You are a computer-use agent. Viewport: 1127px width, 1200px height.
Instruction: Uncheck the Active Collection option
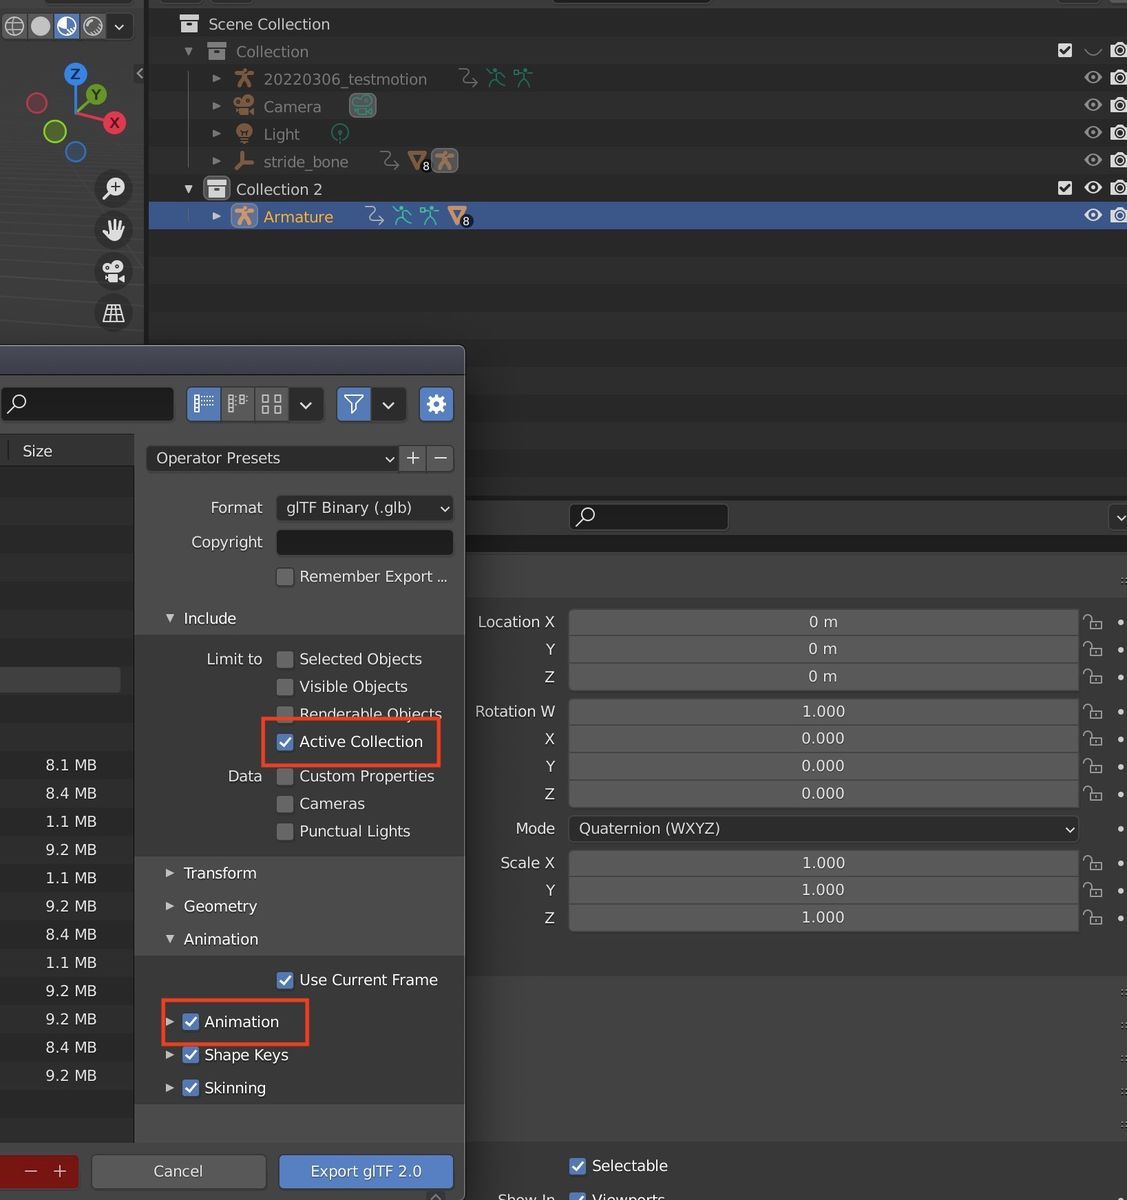point(285,741)
